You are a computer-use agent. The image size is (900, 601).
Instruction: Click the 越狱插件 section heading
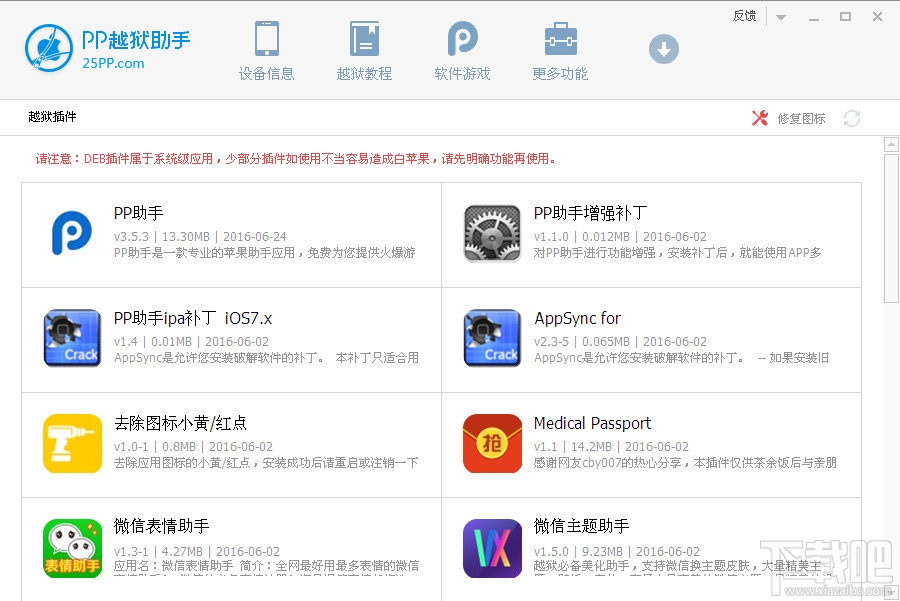52,117
